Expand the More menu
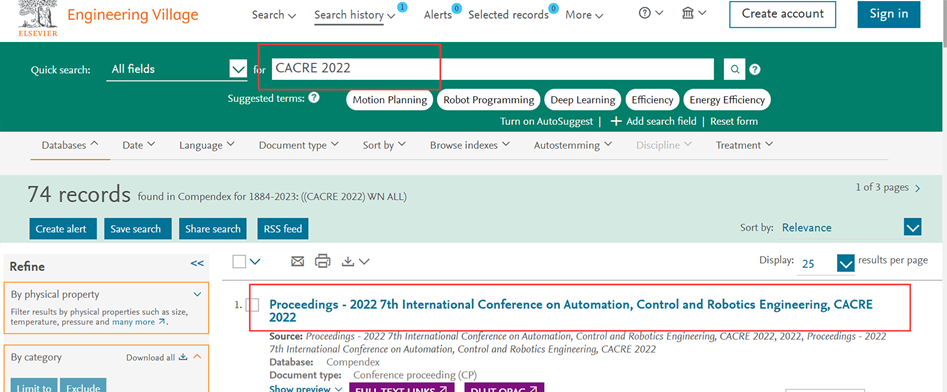The height and width of the screenshot is (392, 947). (x=584, y=15)
